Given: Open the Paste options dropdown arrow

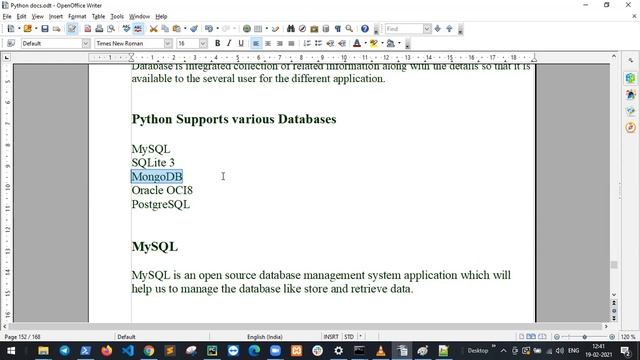Looking at the screenshot, I should [185, 29].
